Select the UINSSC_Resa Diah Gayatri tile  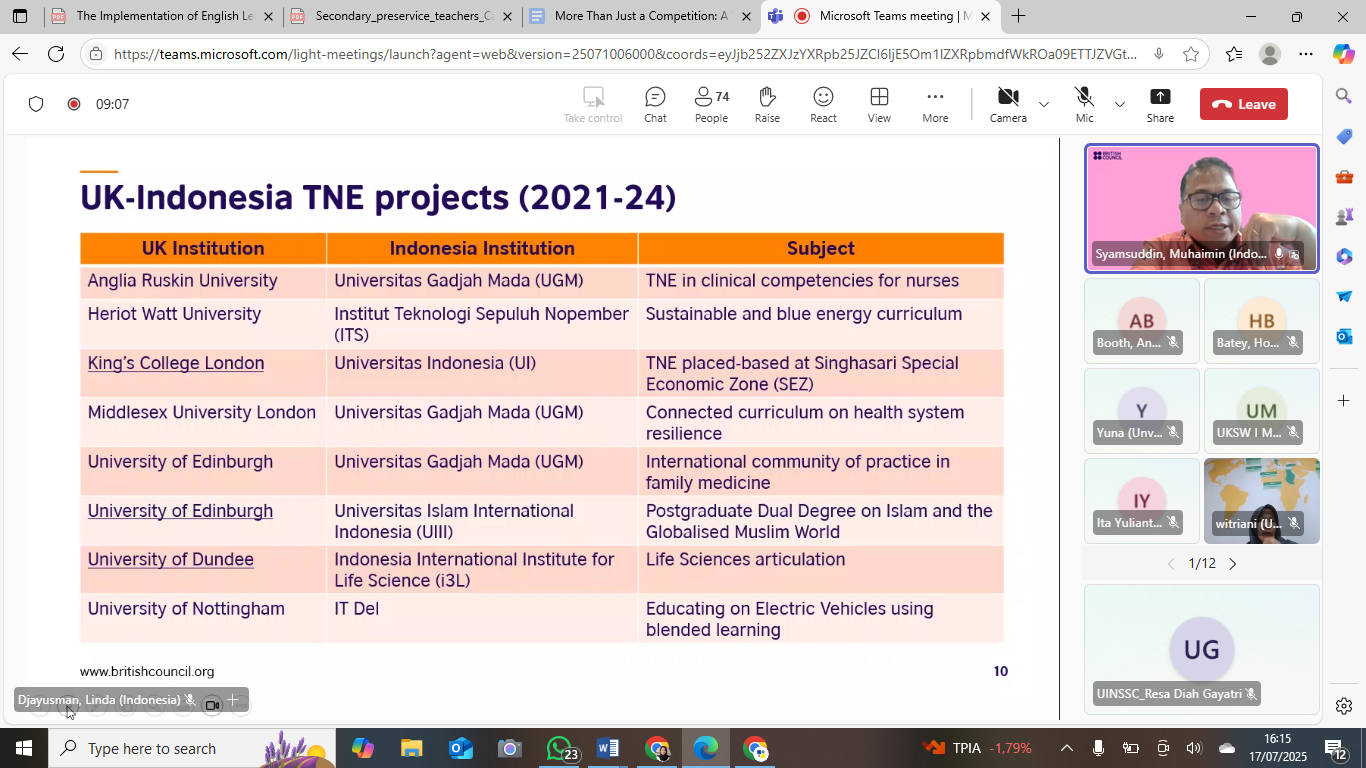(1202, 650)
